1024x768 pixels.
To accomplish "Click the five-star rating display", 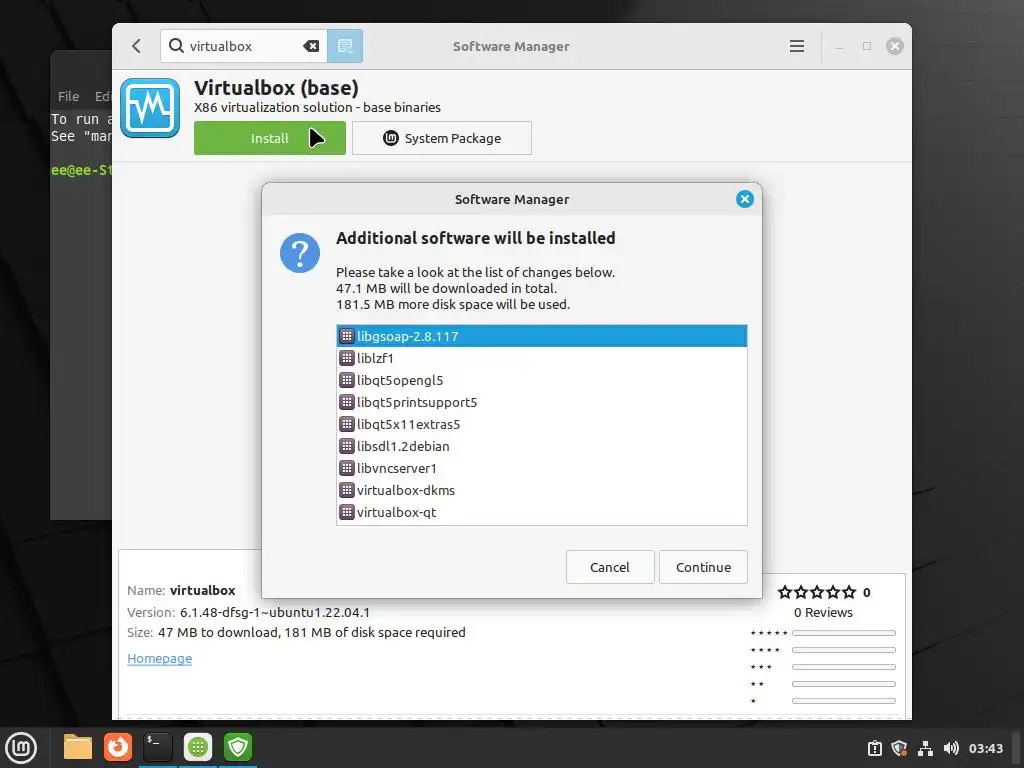I will (816, 592).
